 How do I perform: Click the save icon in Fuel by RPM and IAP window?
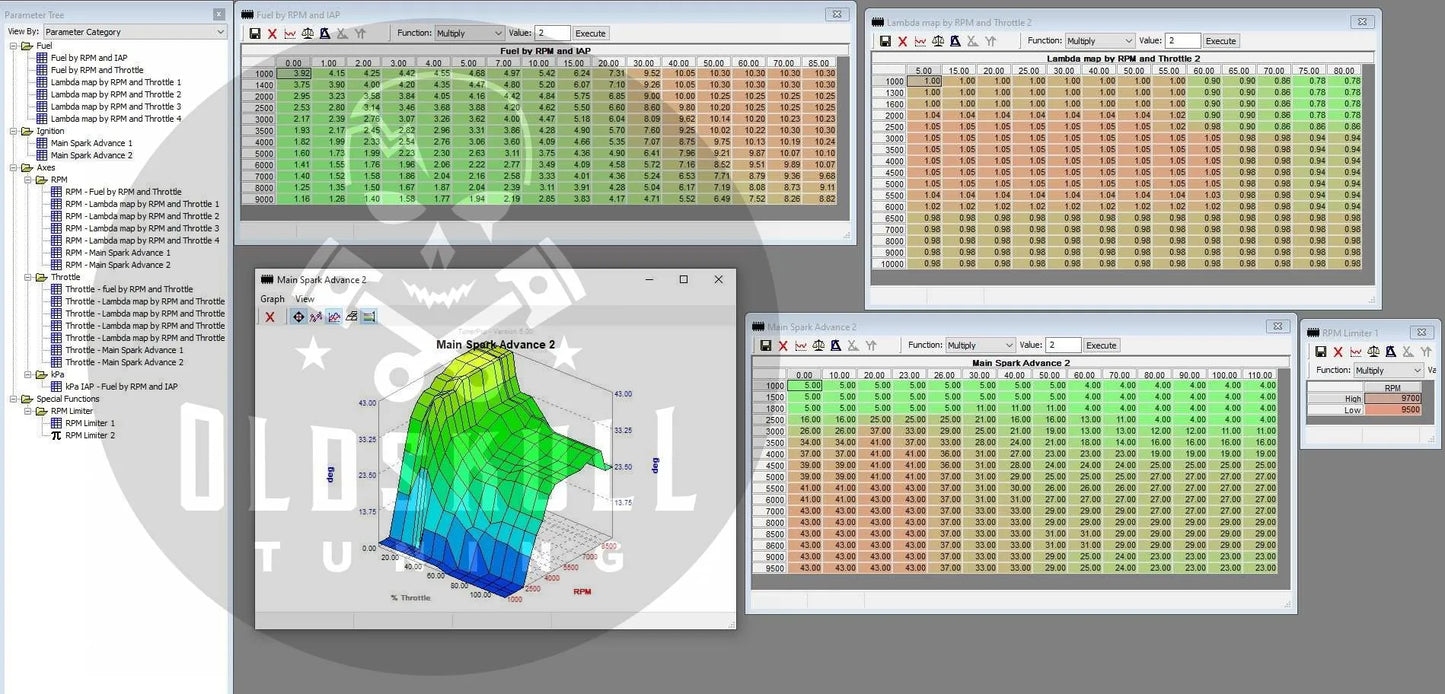[255, 33]
